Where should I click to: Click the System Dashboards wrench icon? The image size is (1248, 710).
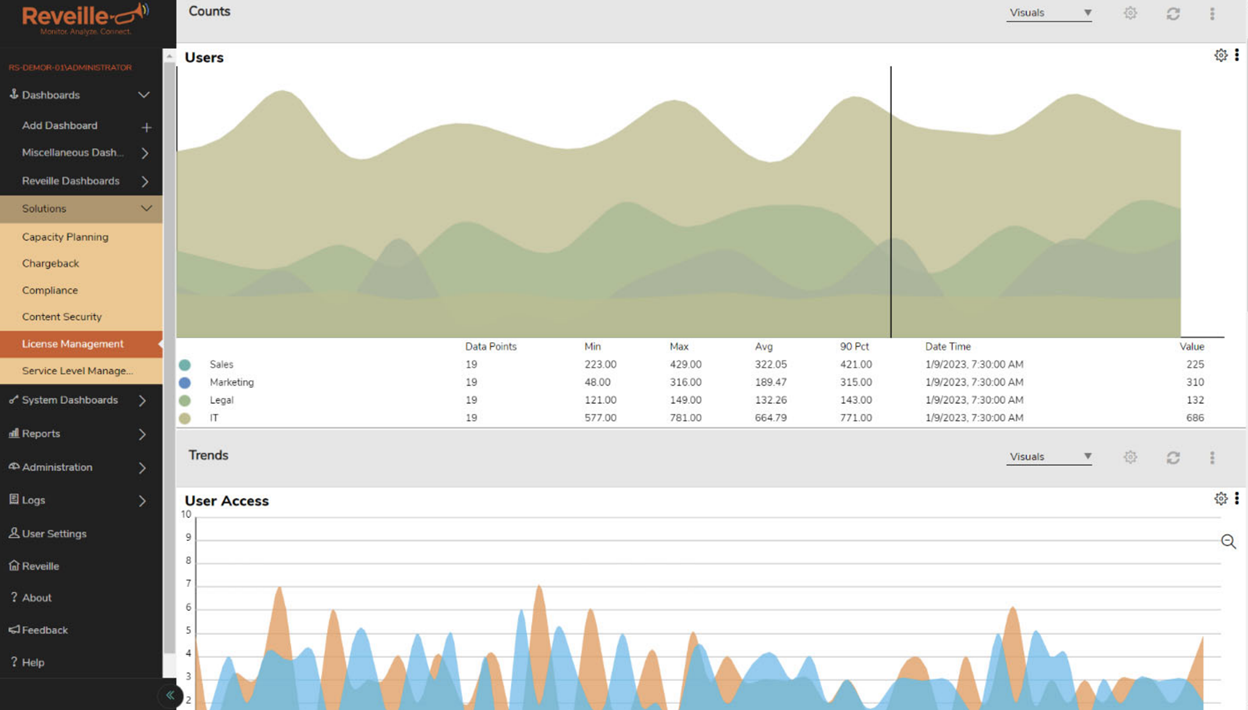(14, 400)
